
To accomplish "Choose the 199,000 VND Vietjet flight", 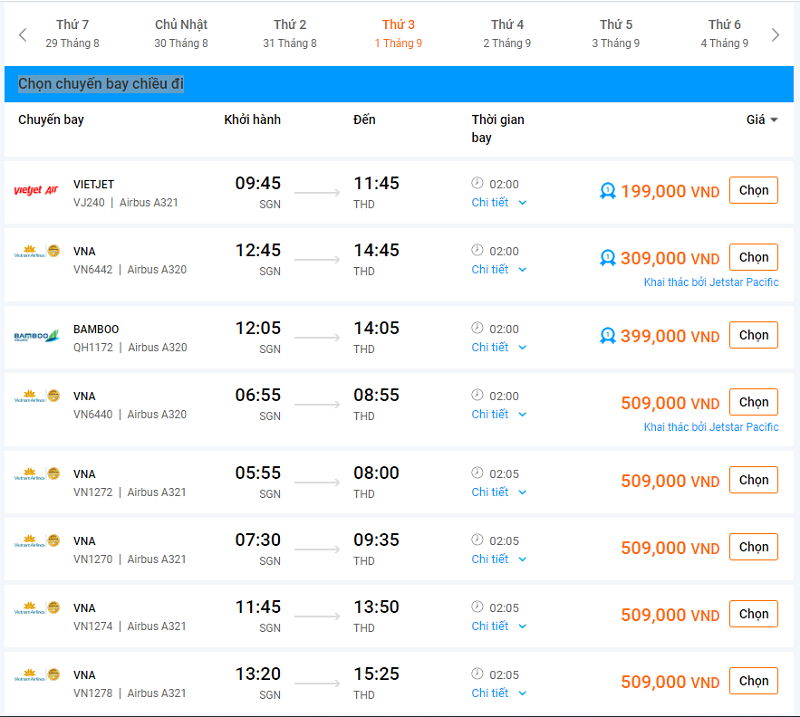I will click(x=753, y=190).
